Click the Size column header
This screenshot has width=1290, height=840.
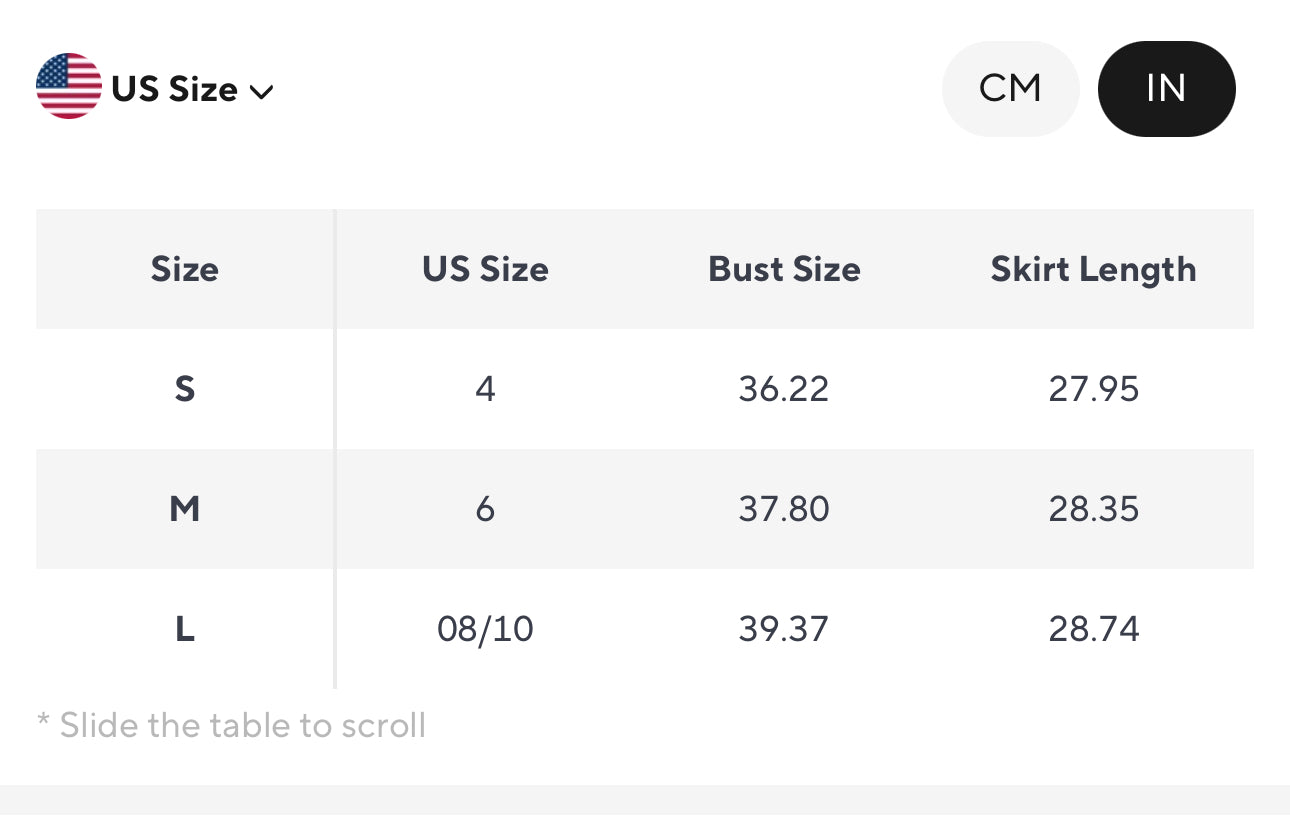click(185, 269)
